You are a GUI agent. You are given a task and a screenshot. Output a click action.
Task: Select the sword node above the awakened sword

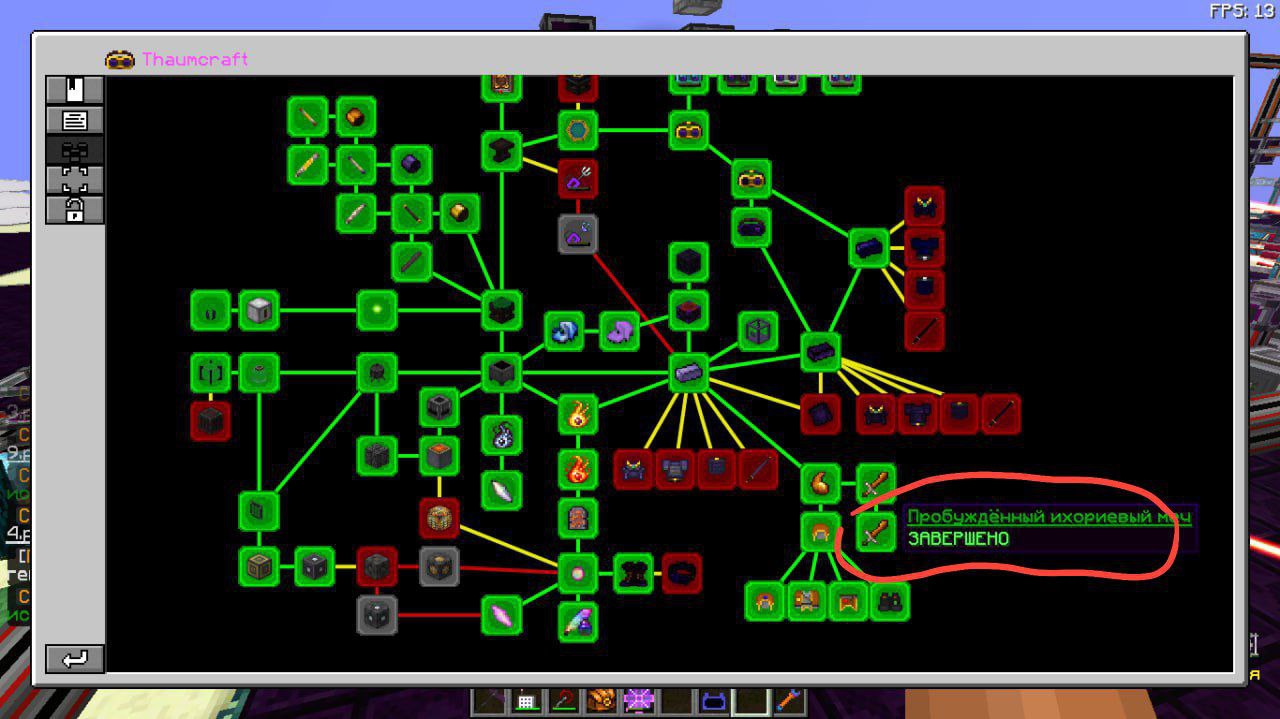point(875,483)
